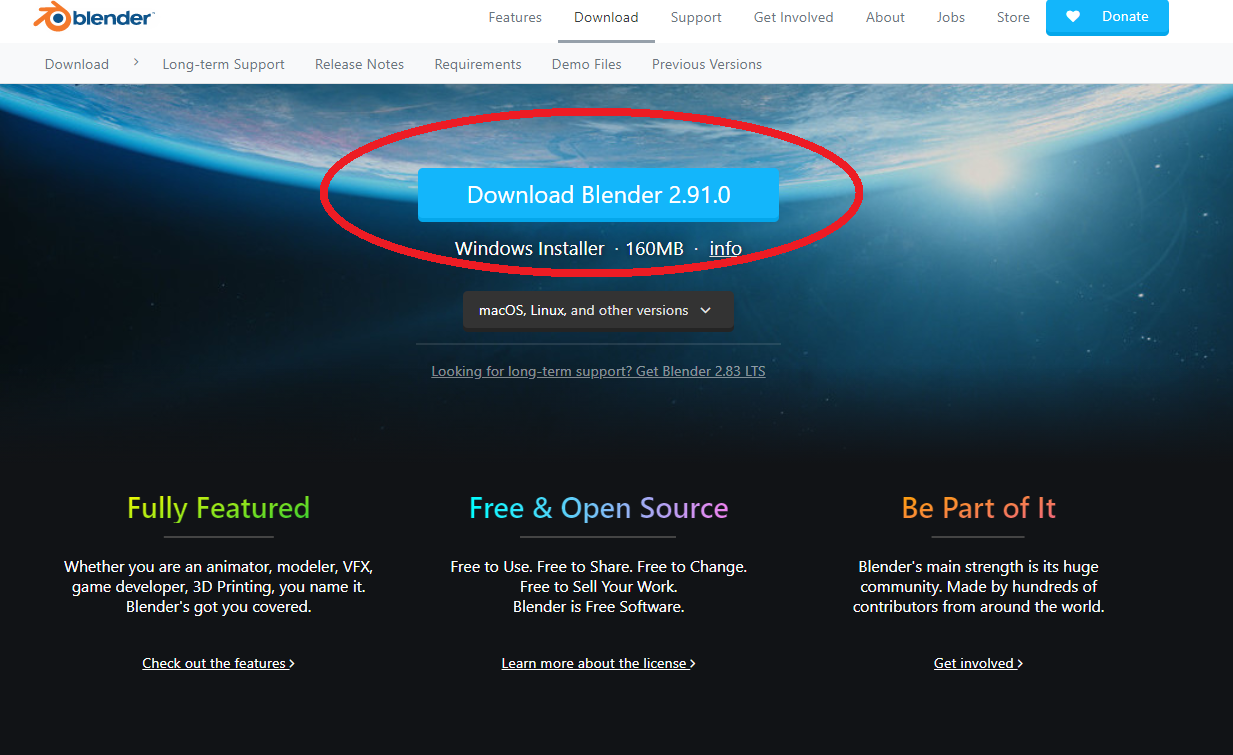Click Learn more about the license link

click(598, 663)
